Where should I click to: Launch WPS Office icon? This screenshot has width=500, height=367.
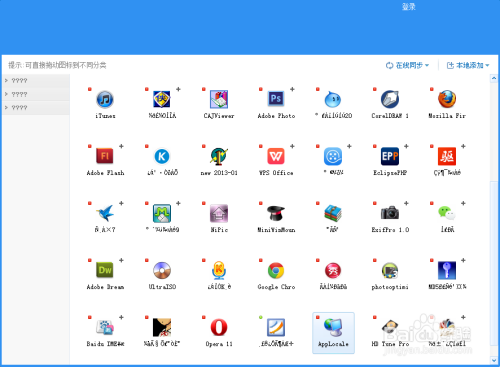click(x=276, y=156)
